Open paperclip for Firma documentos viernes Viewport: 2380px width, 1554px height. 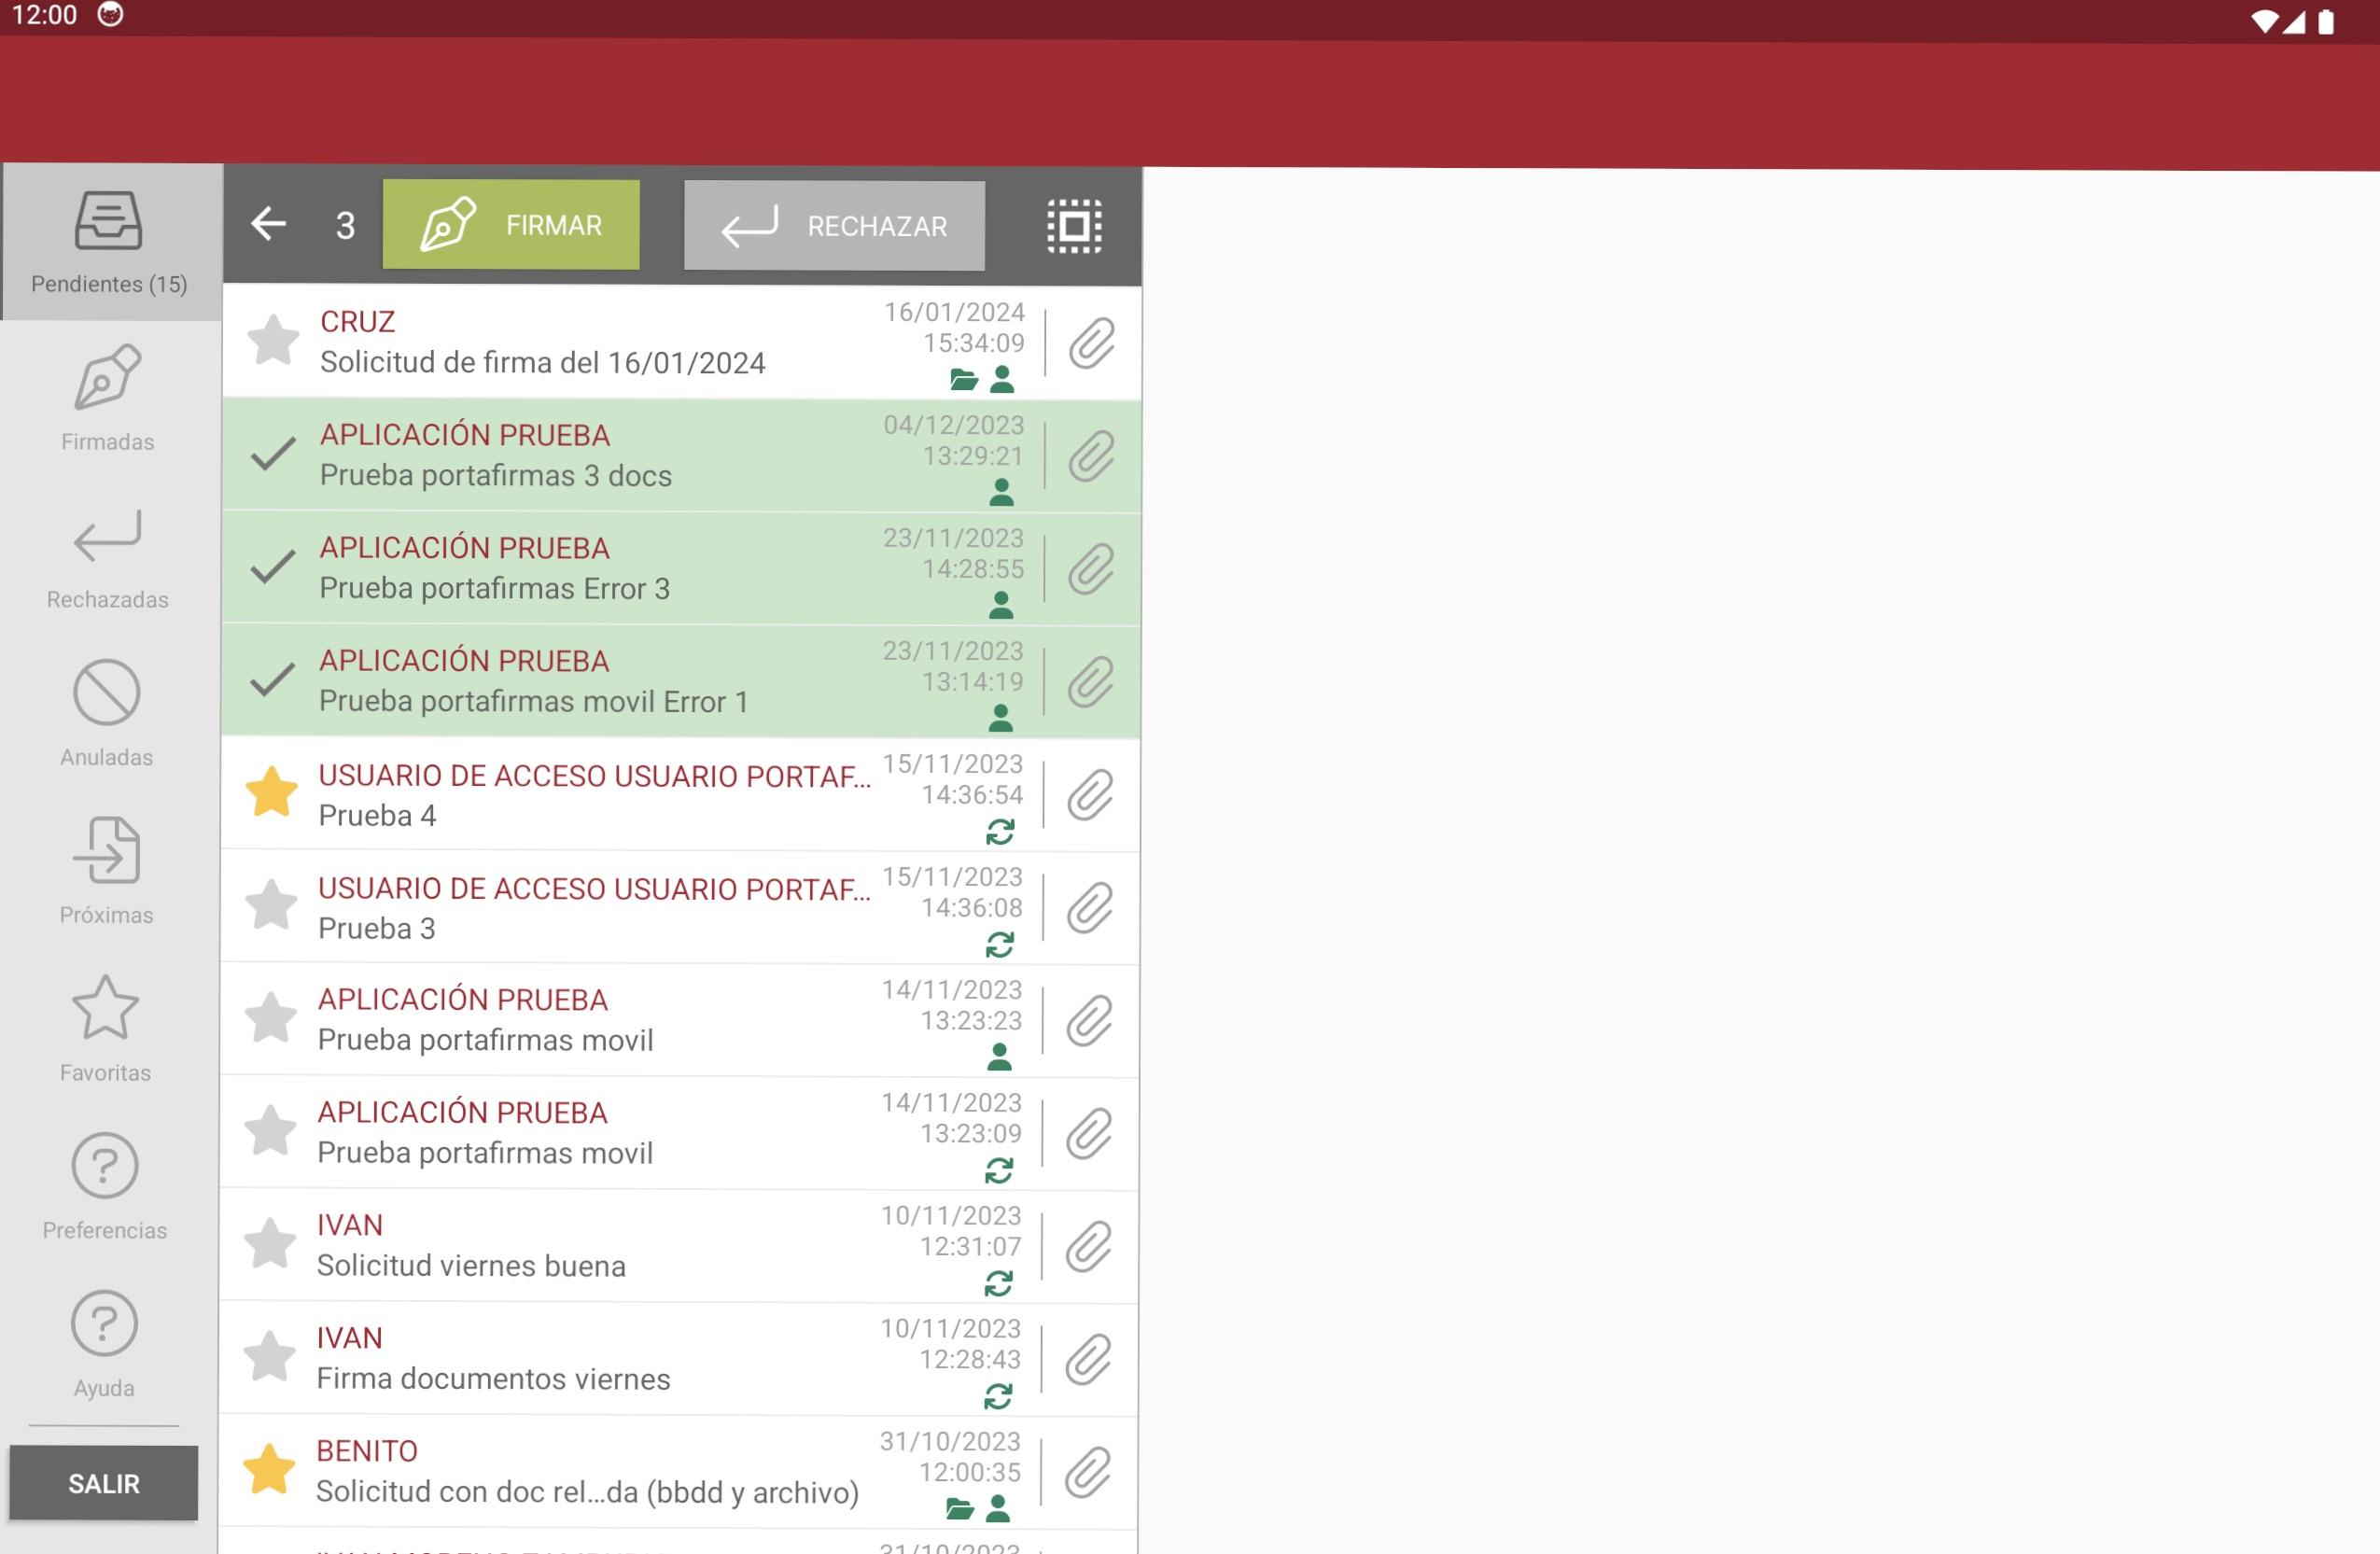coord(1088,1361)
